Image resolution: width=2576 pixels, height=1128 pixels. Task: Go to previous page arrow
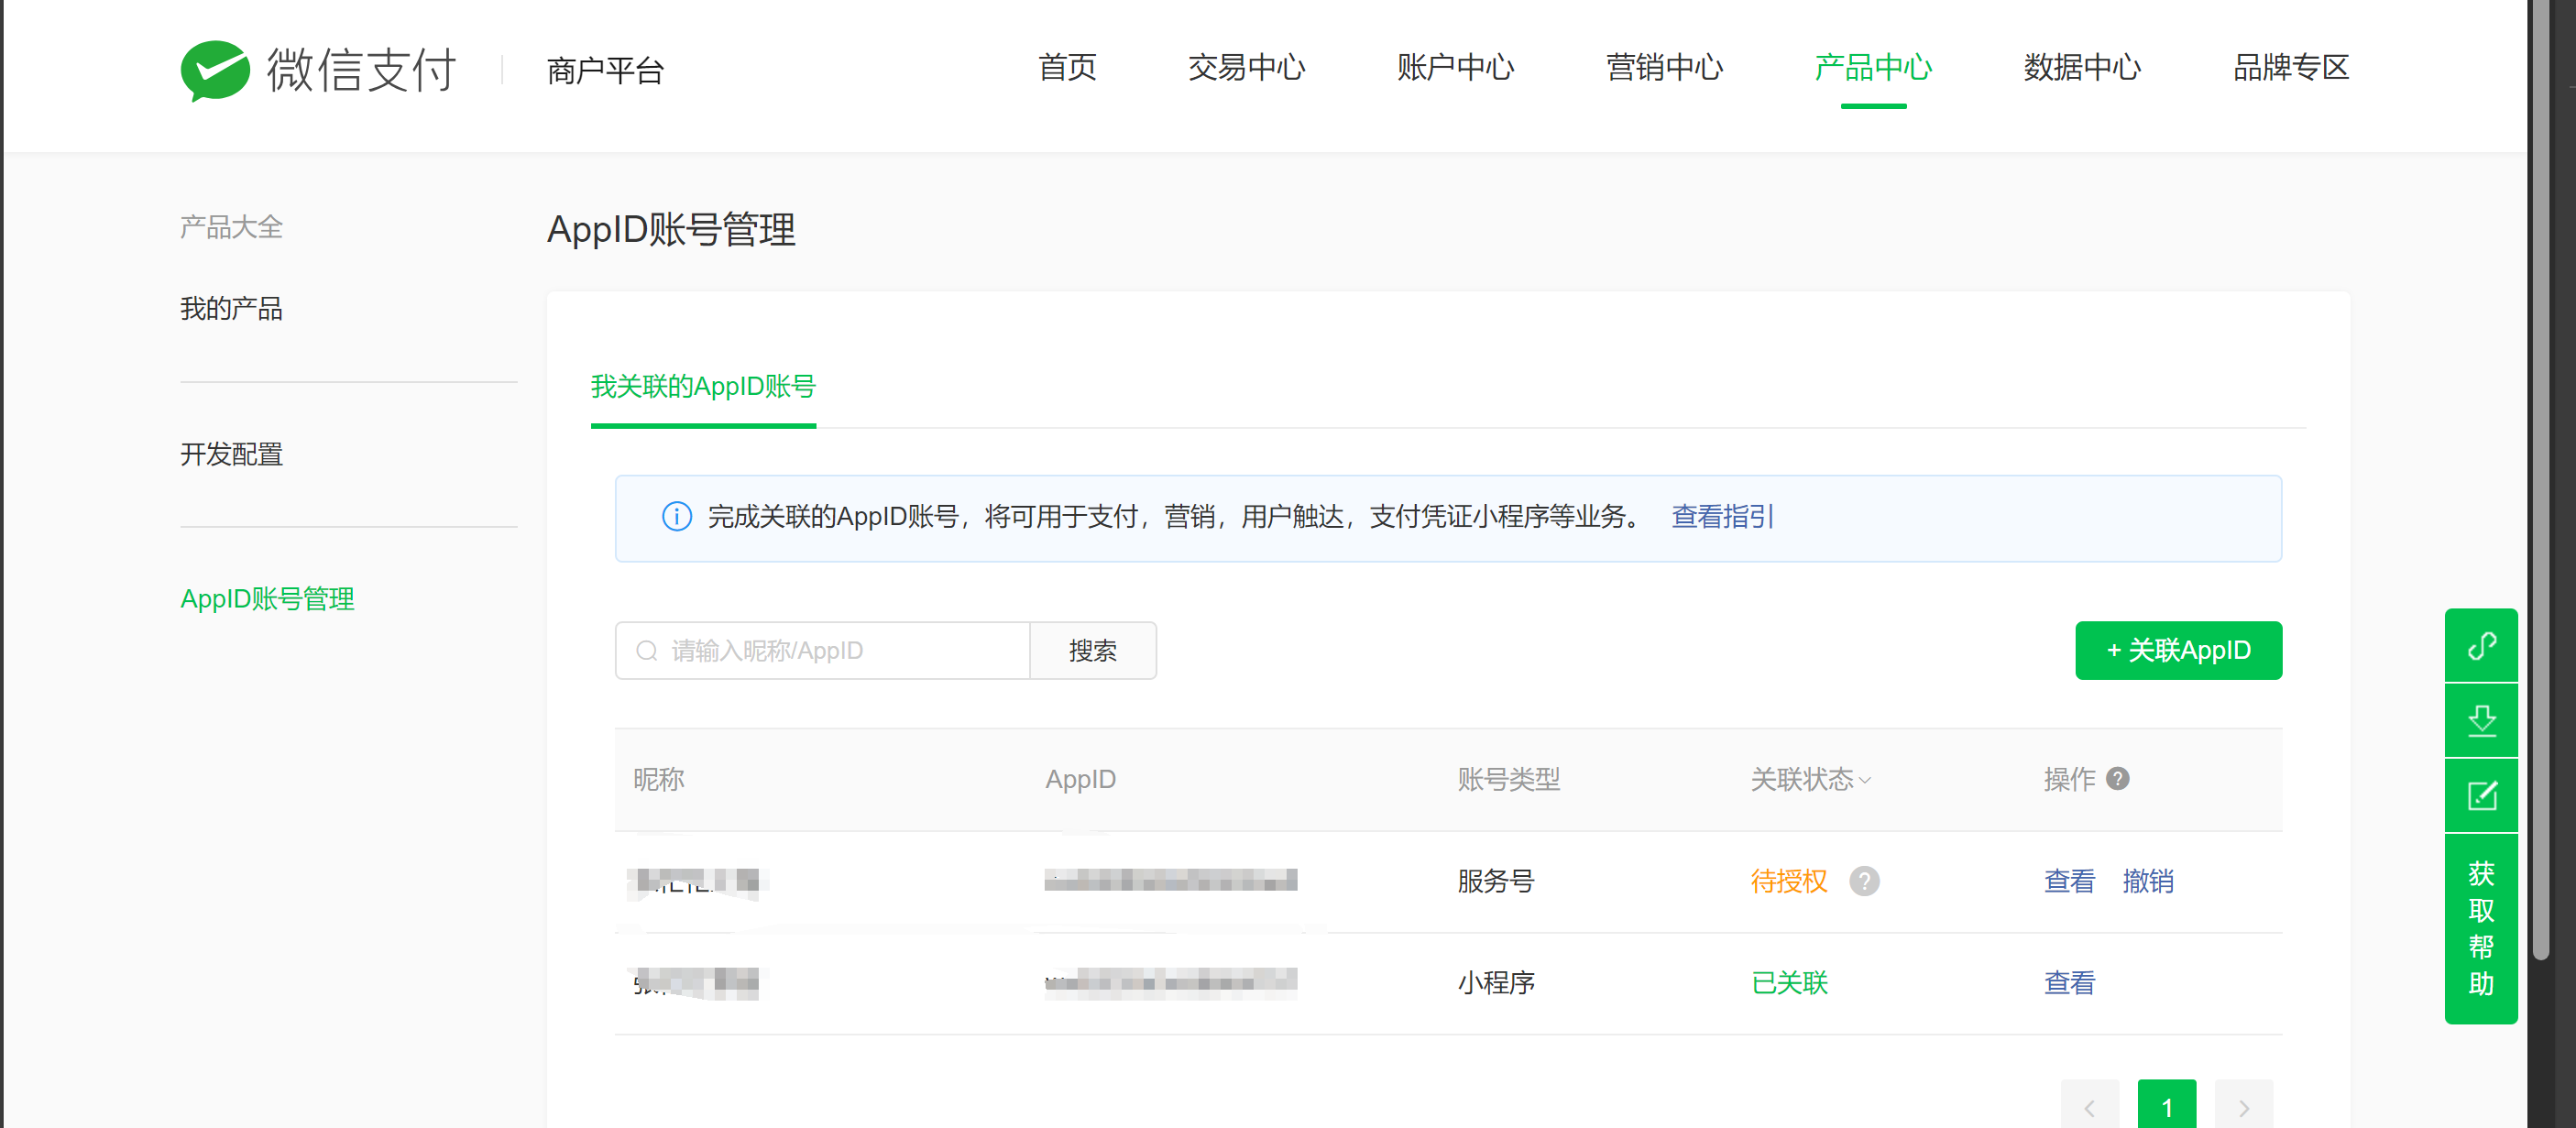(2089, 1106)
